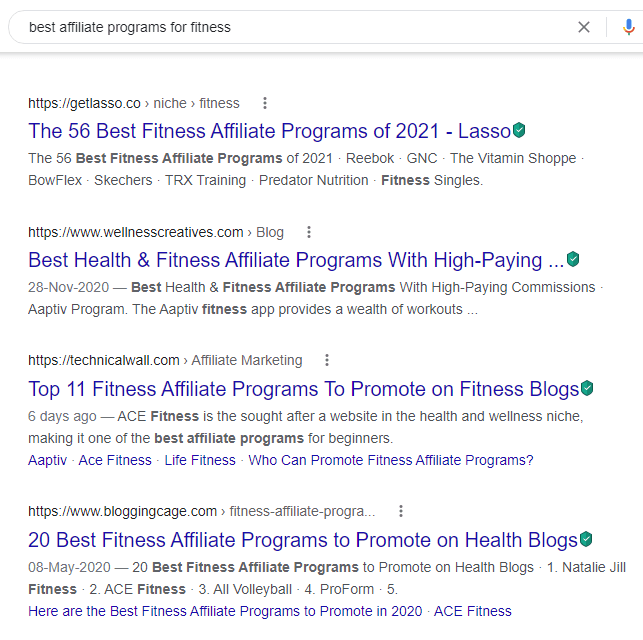
Task: Jump to Ace Fitness sitelink under technicalwall
Action: [115, 460]
